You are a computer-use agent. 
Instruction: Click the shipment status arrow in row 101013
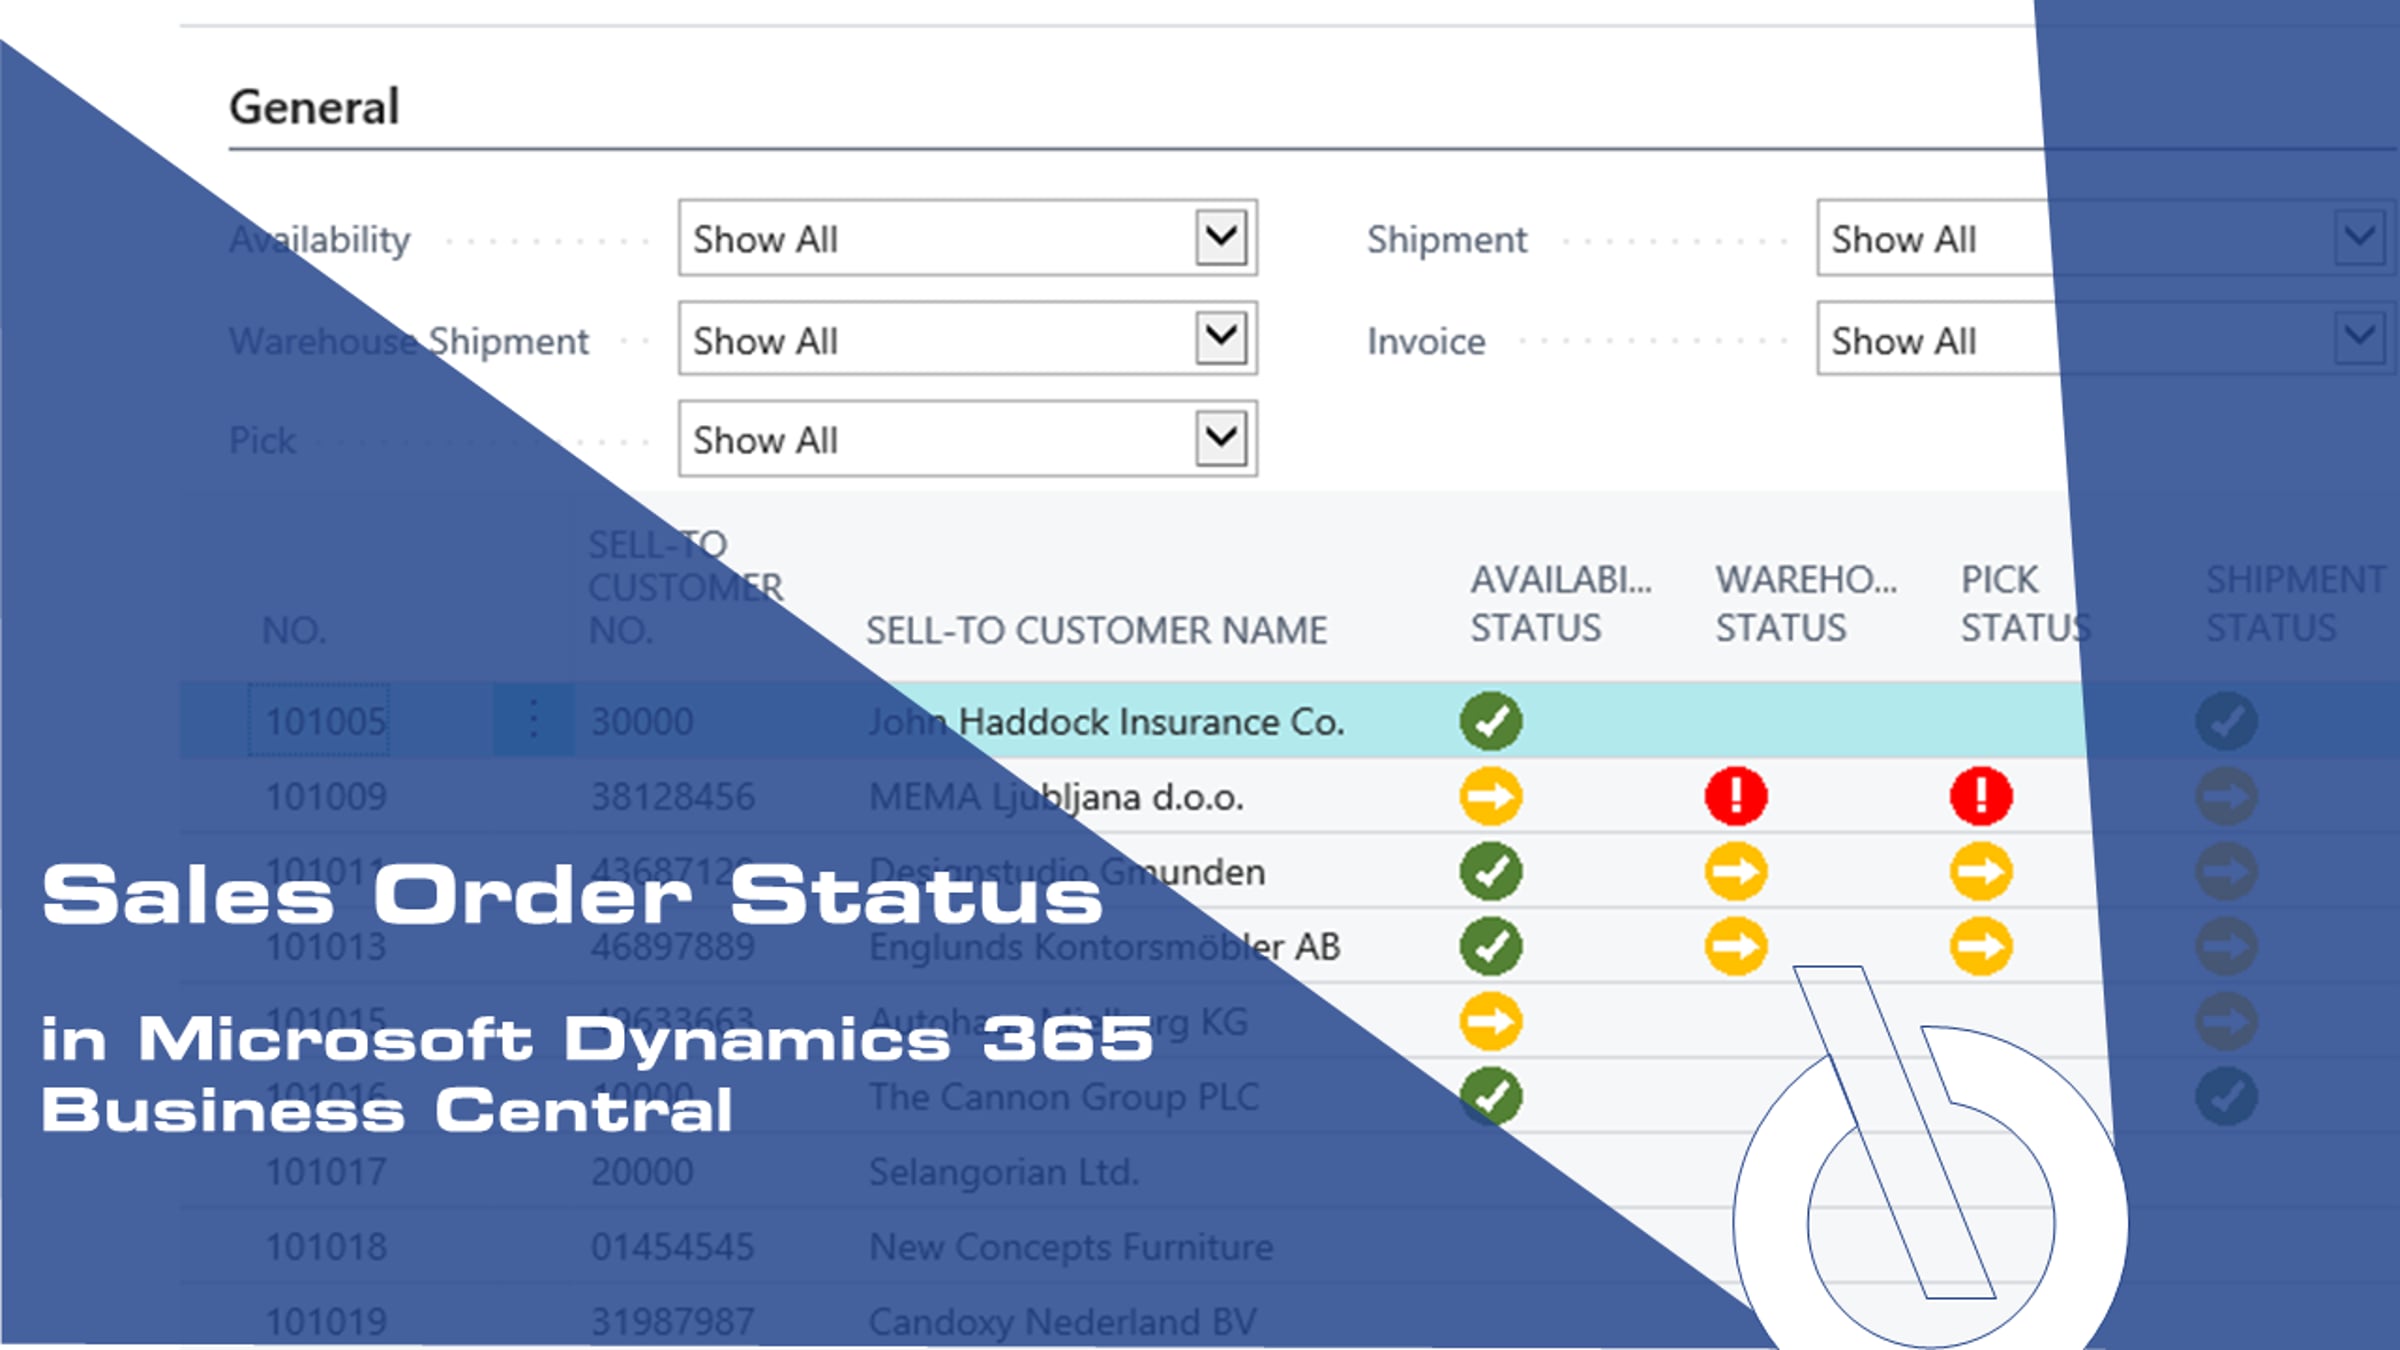[2226, 946]
